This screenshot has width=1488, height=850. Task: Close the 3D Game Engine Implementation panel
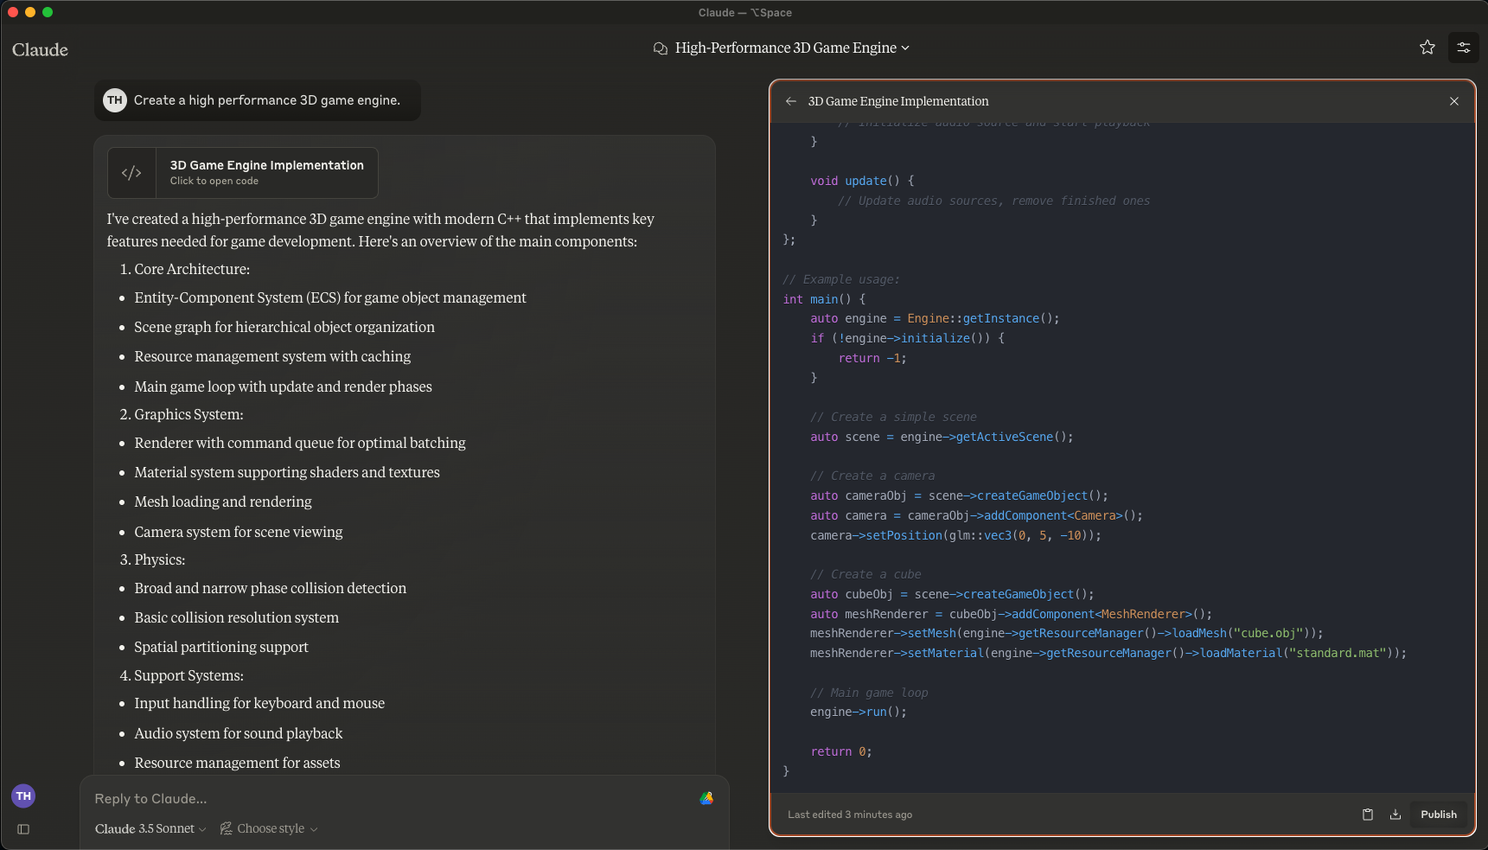pyautogui.click(x=1454, y=101)
